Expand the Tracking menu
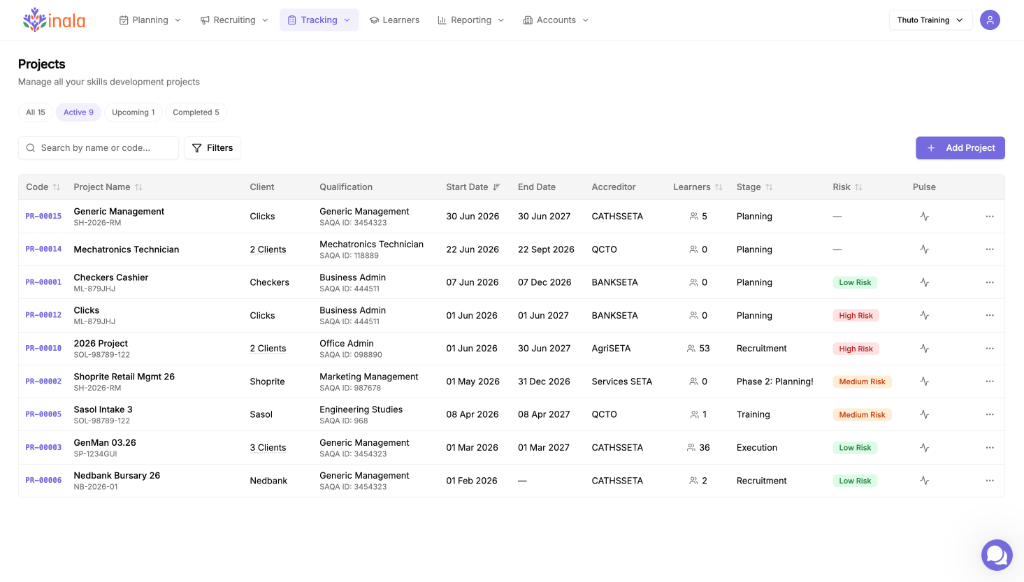Image resolution: width=1024 pixels, height=582 pixels. click(319, 20)
